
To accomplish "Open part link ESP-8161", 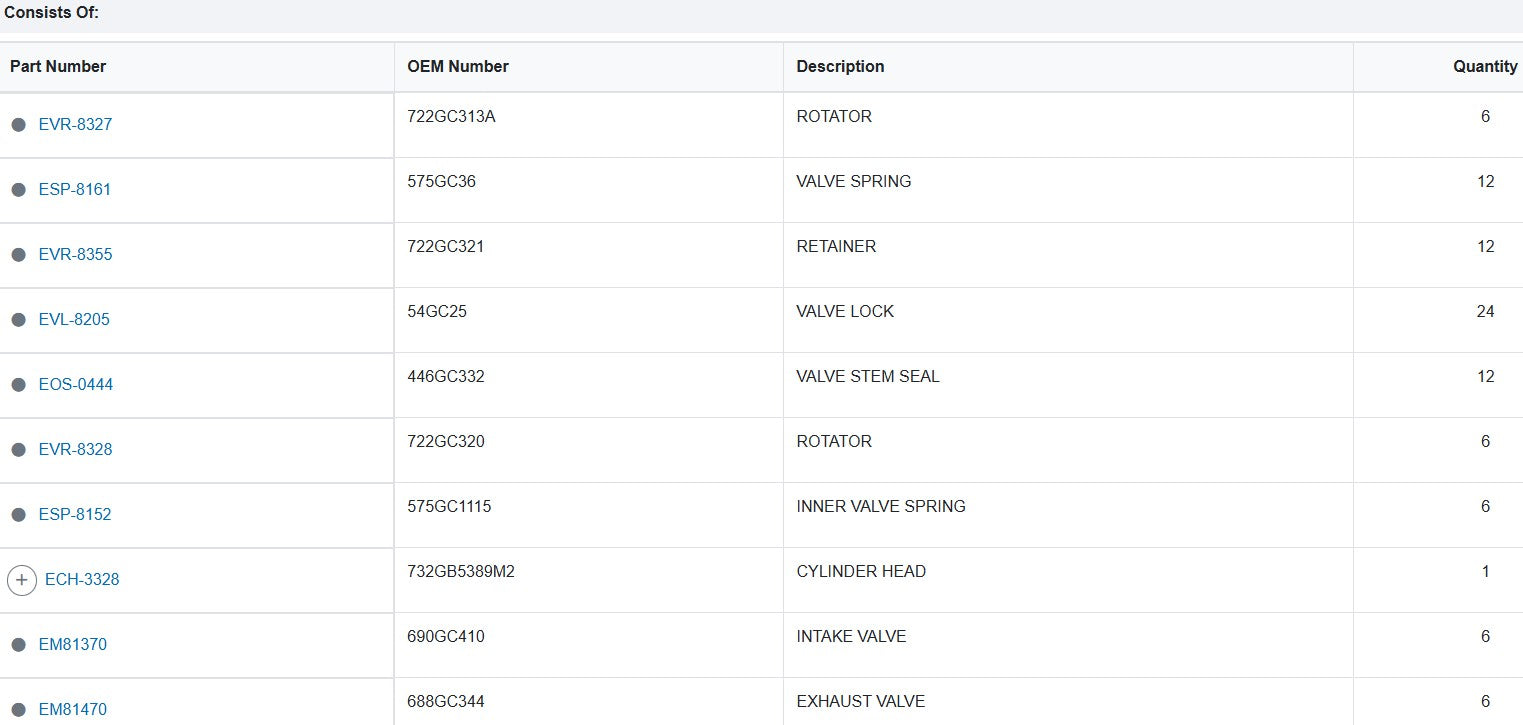I will (75, 190).
